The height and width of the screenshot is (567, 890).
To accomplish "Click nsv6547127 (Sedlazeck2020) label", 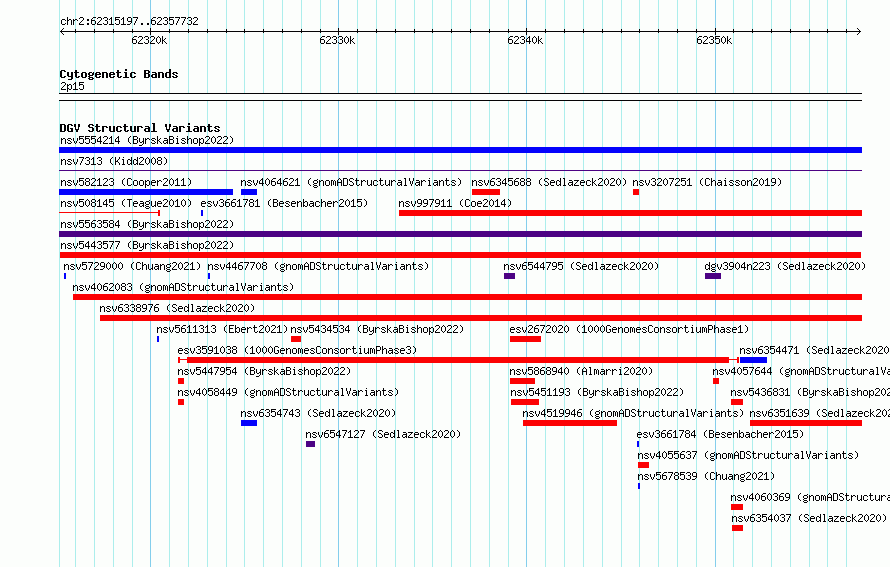I will point(383,434).
